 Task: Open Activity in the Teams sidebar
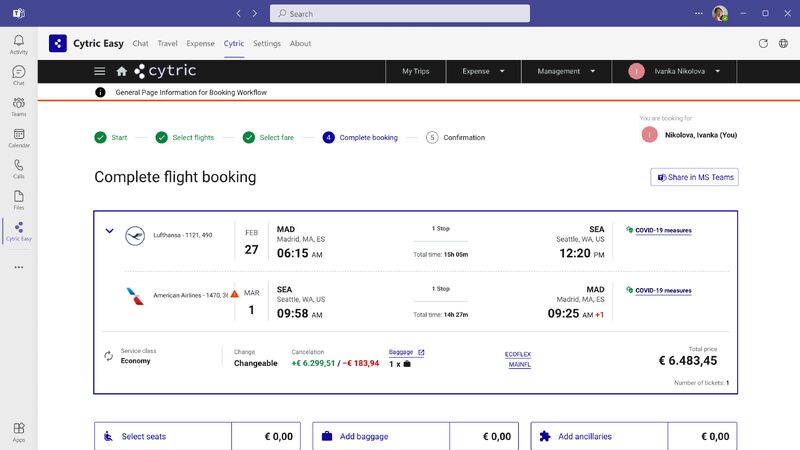[x=18, y=44]
